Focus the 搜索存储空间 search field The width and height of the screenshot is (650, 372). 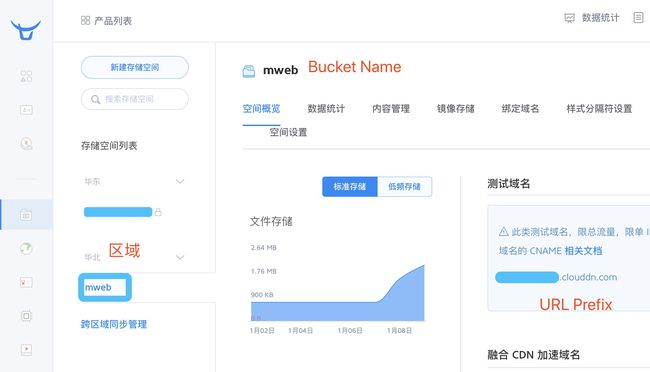pyautogui.click(x=135, y=99)
